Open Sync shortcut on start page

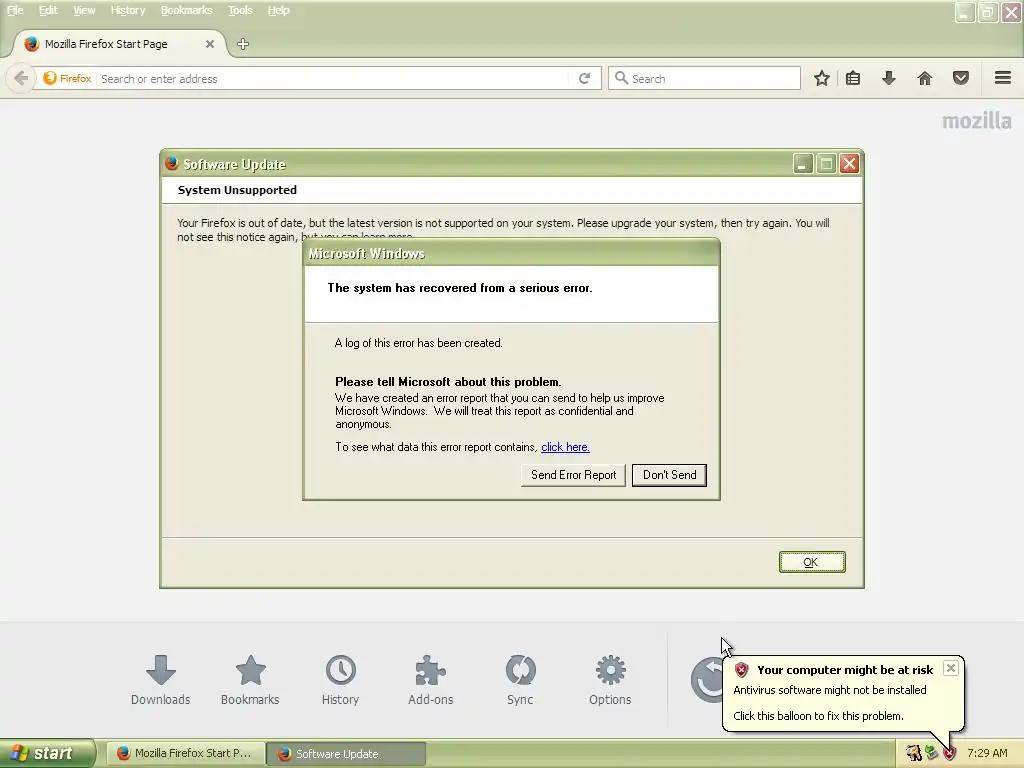[x=520, y=680]
